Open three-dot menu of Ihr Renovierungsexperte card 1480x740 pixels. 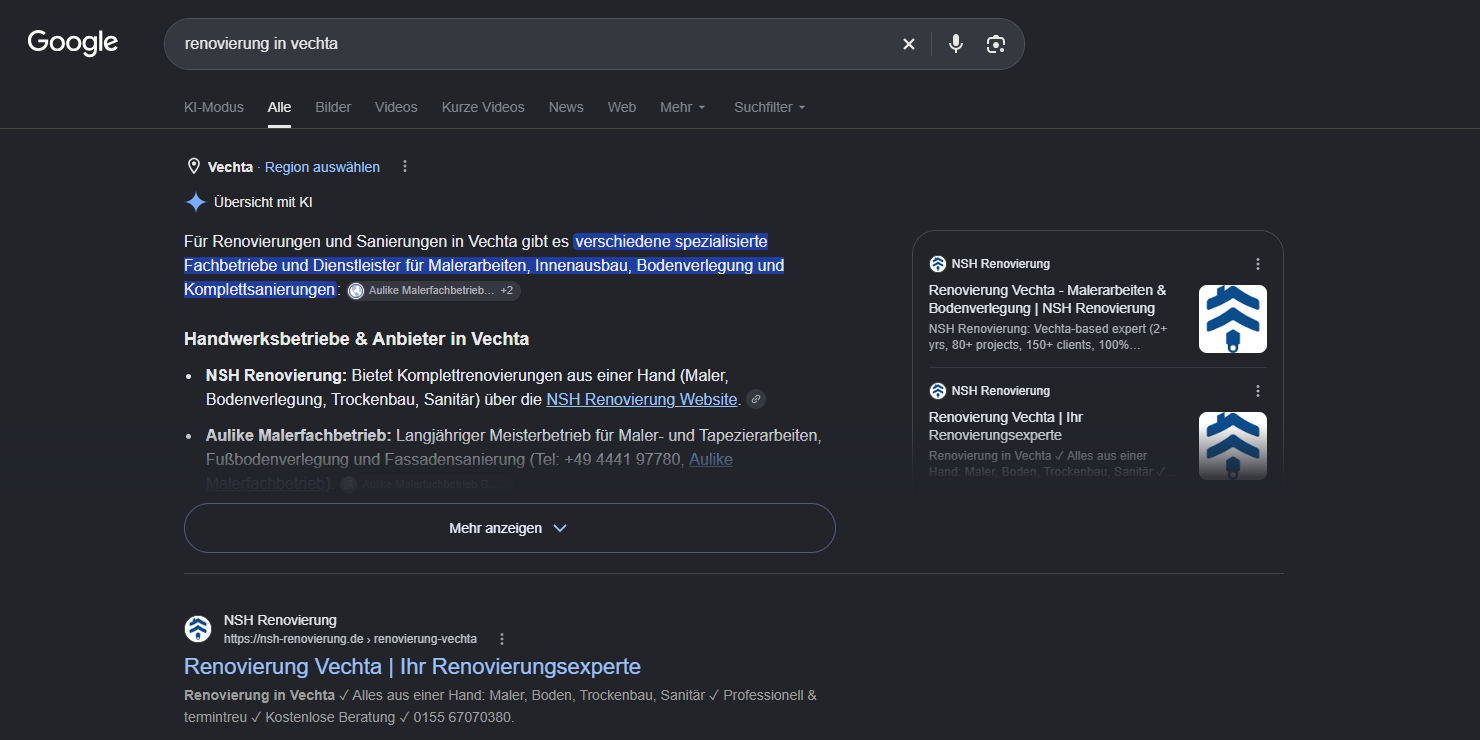(1258, 391)
